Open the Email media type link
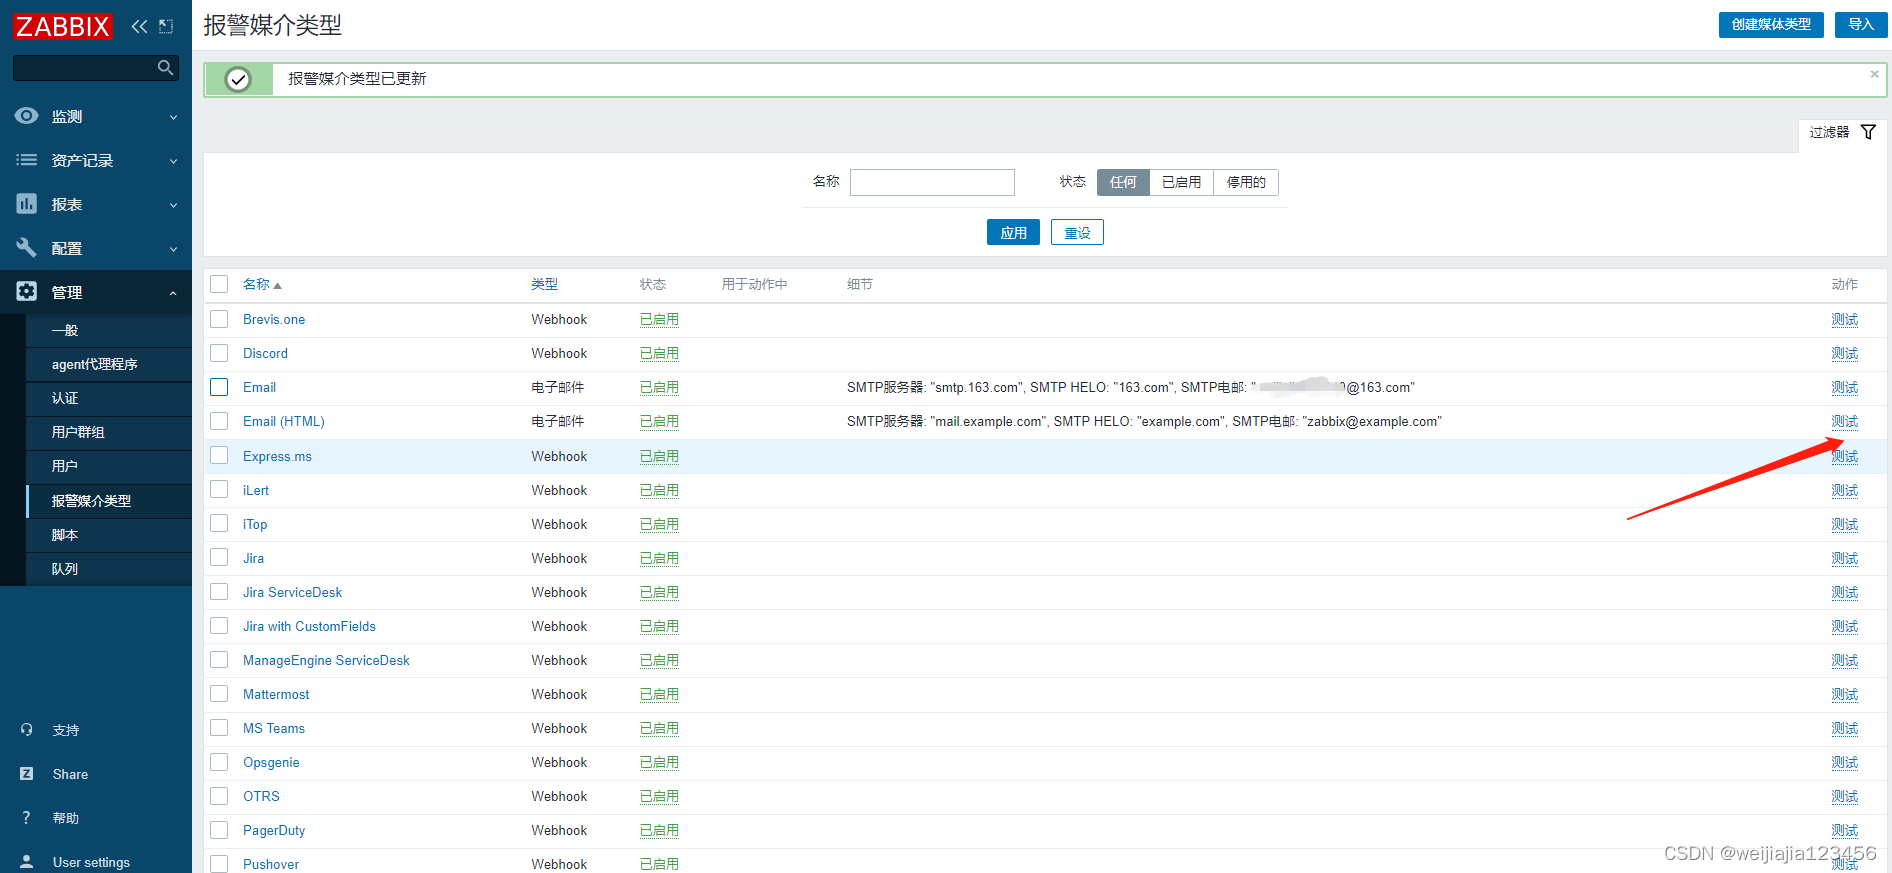 pyautogui.click(x=259, y=387)
